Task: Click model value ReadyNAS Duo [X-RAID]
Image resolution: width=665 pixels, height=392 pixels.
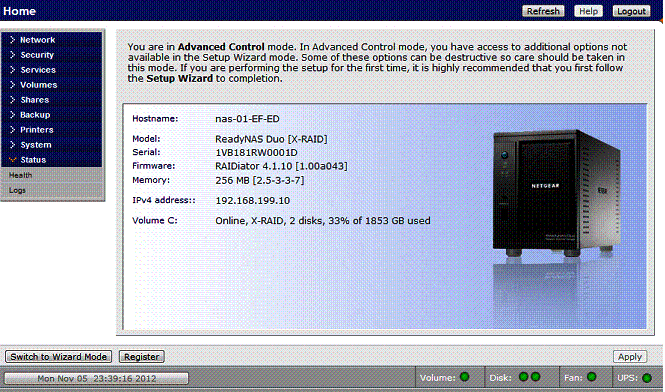Action: coord(271,139)
